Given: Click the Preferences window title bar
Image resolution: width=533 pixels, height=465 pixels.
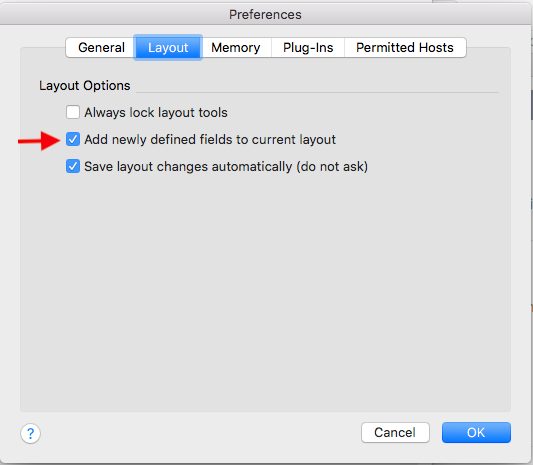Looking at the screenshot, I should pyautogui.click(x=265, y=15).
